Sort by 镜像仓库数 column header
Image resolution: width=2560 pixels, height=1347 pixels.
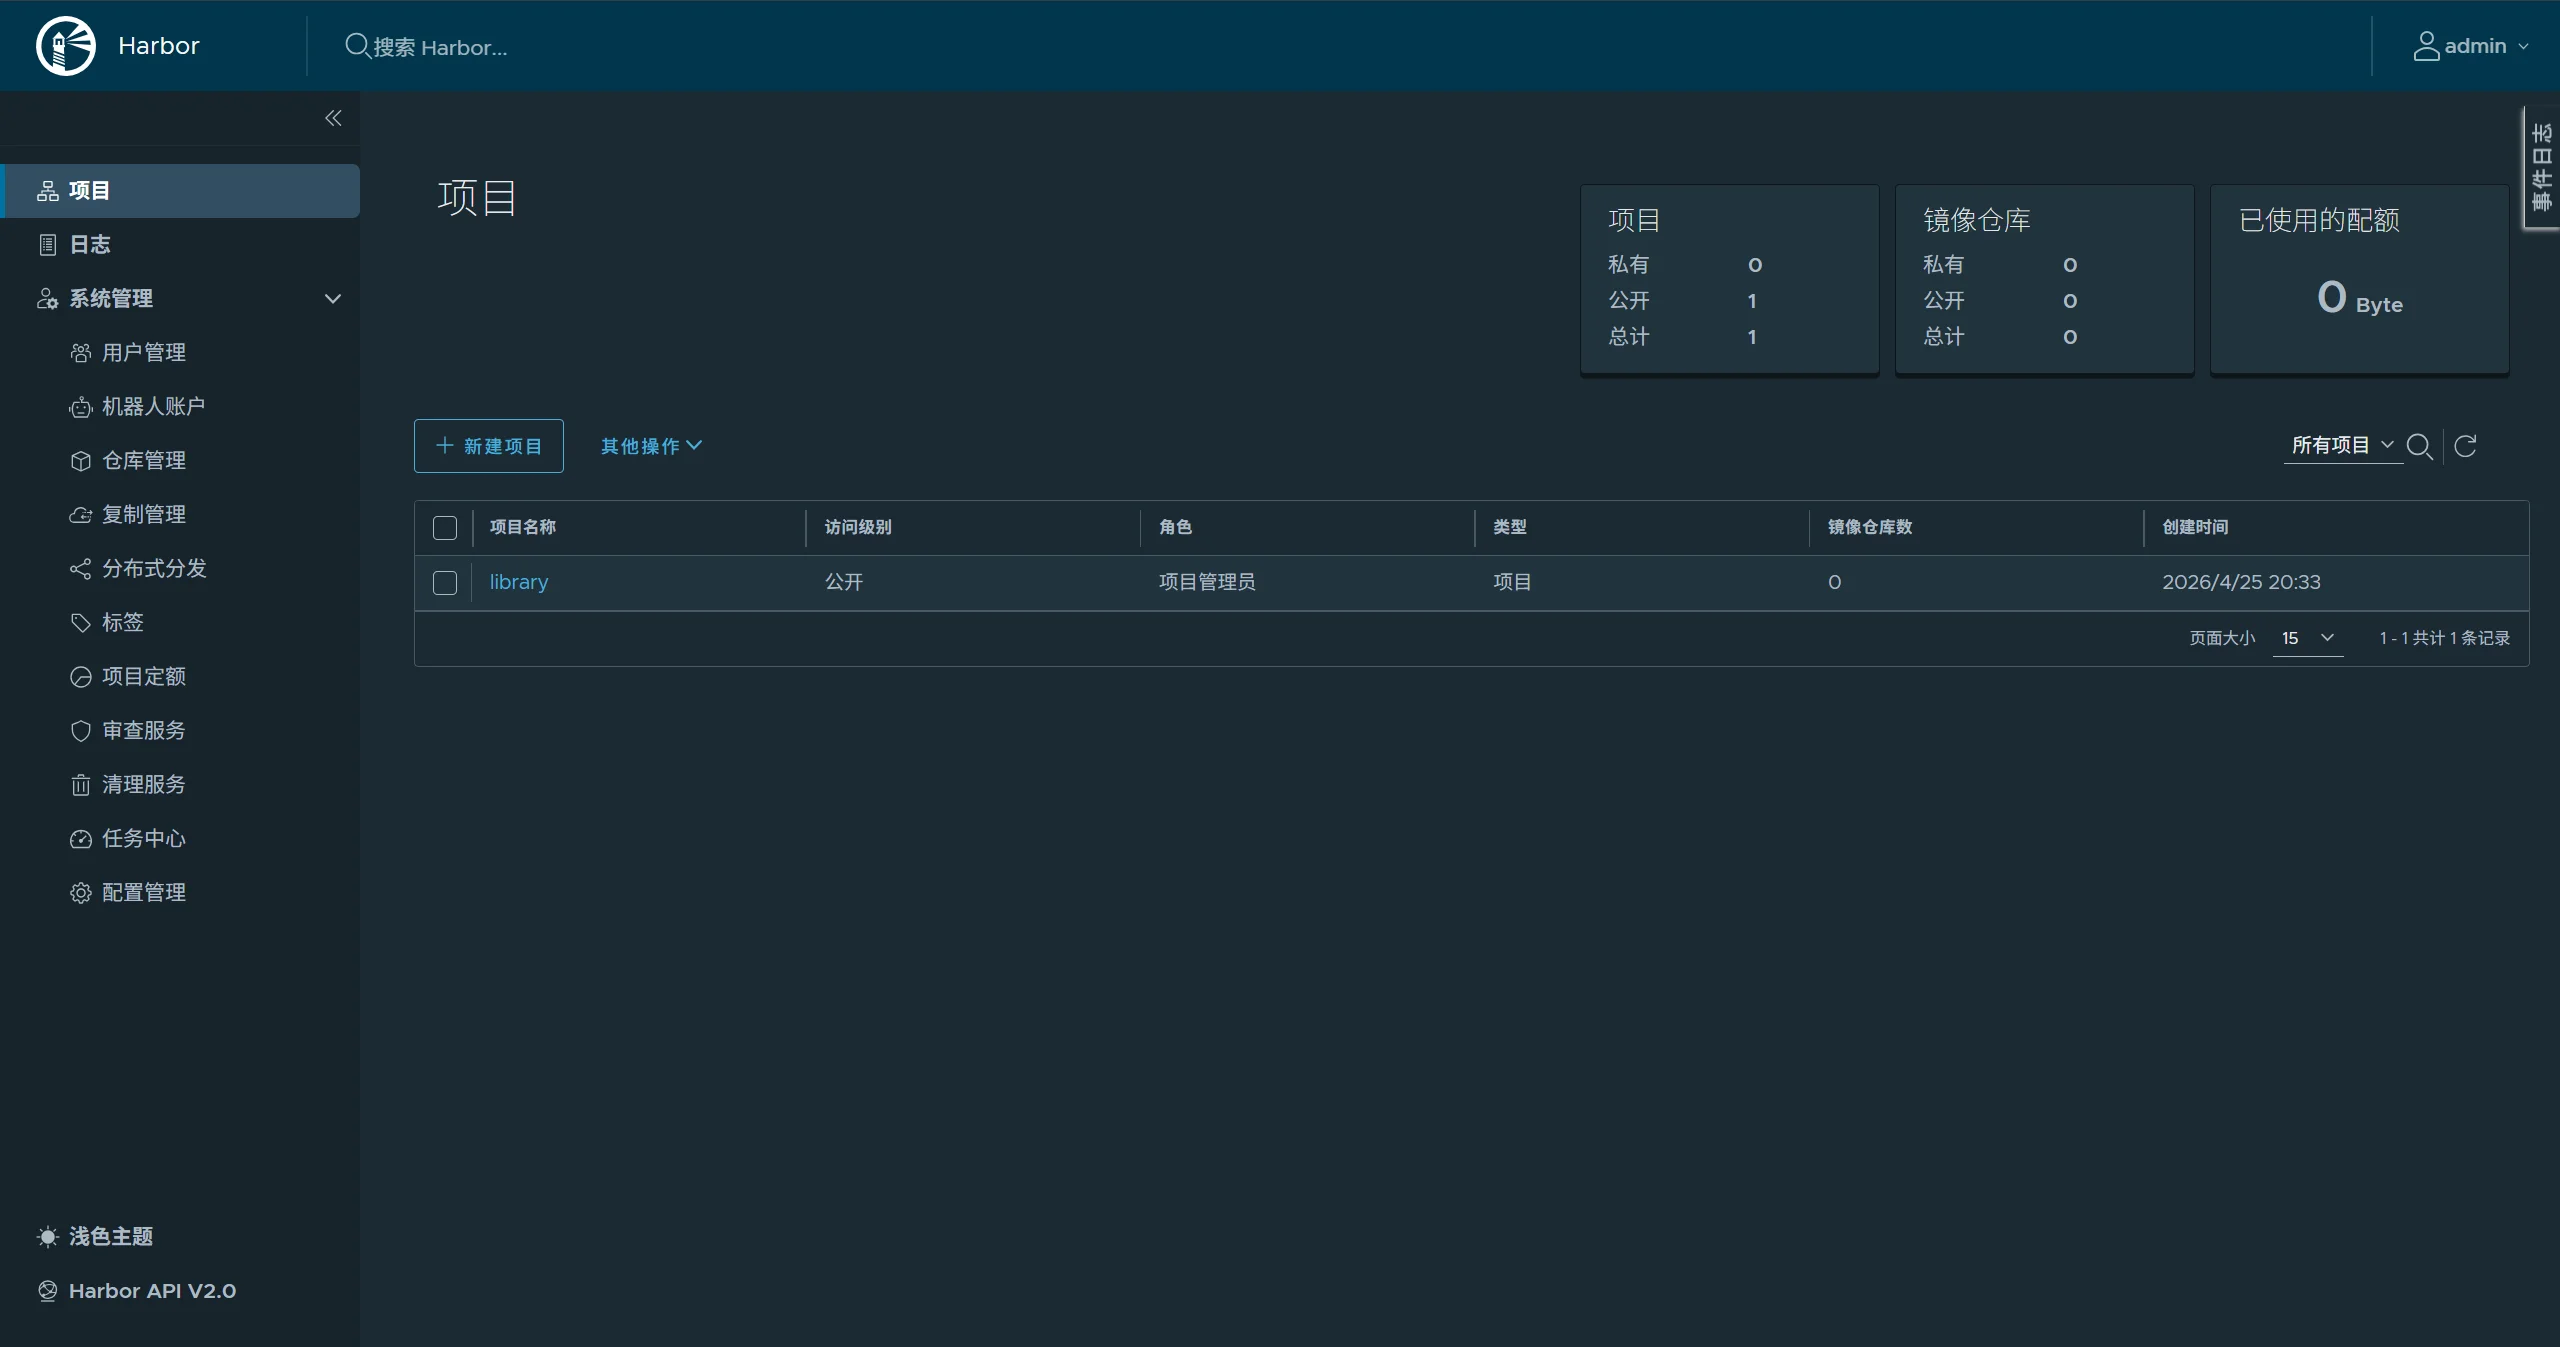1869,527
